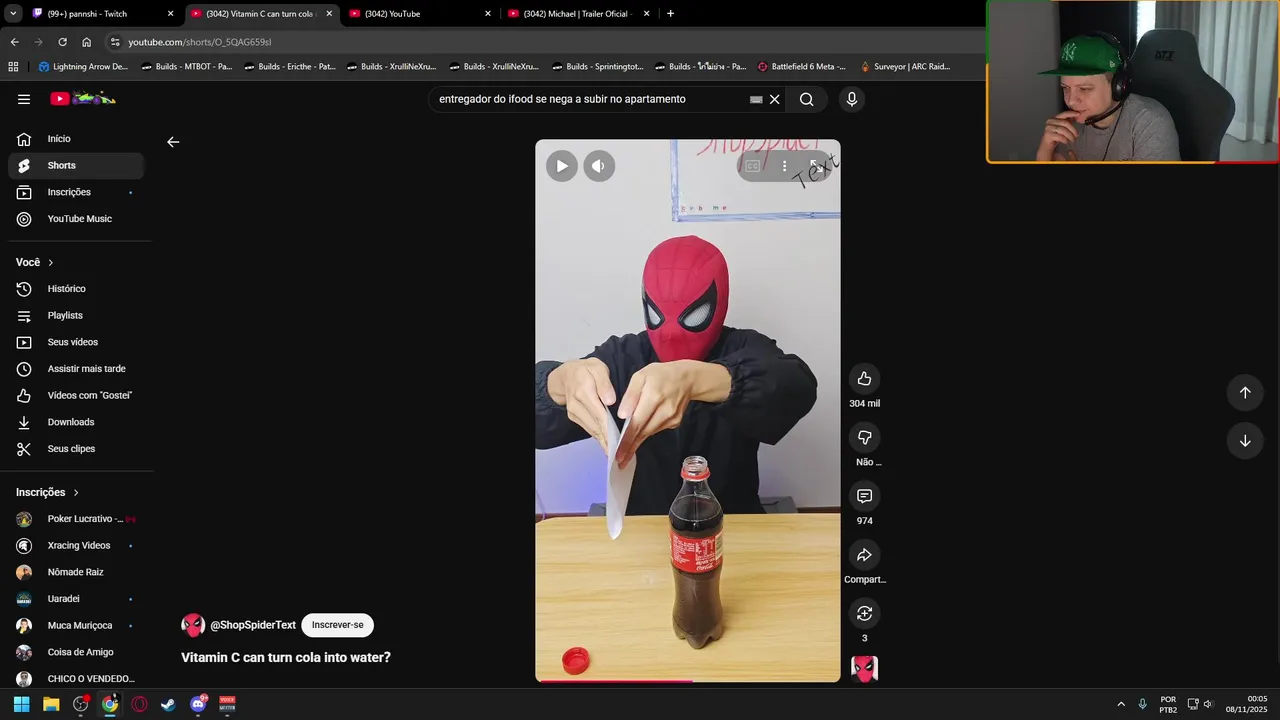Screen dimensions: 1280x720
Task: Toggle closed captions on the Short
Action: (x=752, y=166)
